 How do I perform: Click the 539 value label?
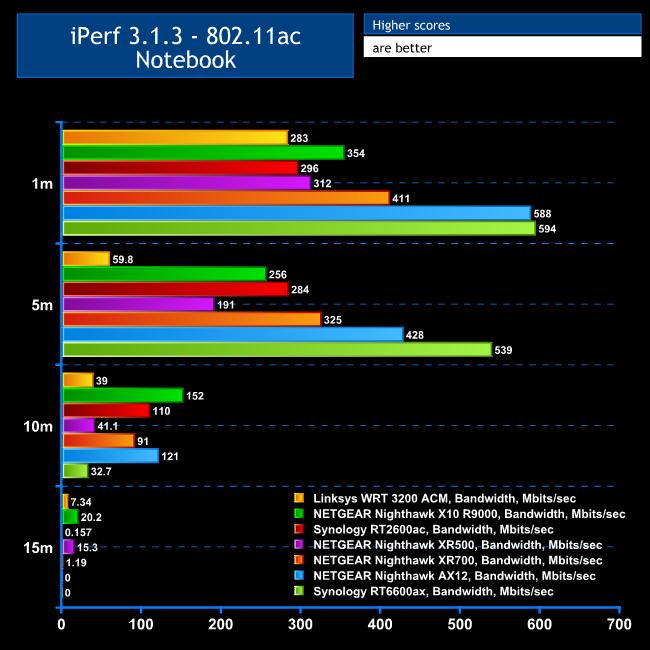click(x=503, y=350)
